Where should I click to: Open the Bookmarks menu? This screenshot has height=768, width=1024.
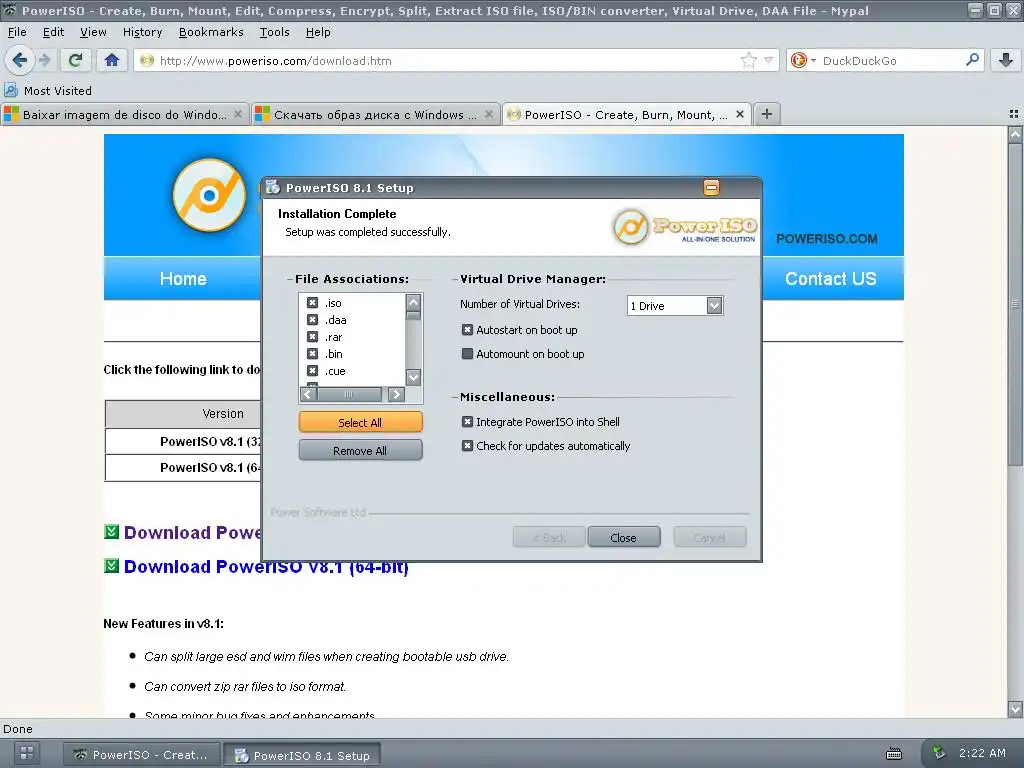tap(211, 32)
